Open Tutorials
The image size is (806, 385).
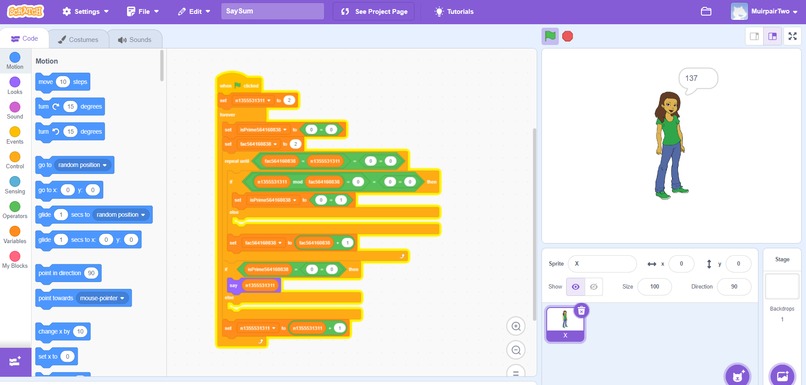pos(454,11)
